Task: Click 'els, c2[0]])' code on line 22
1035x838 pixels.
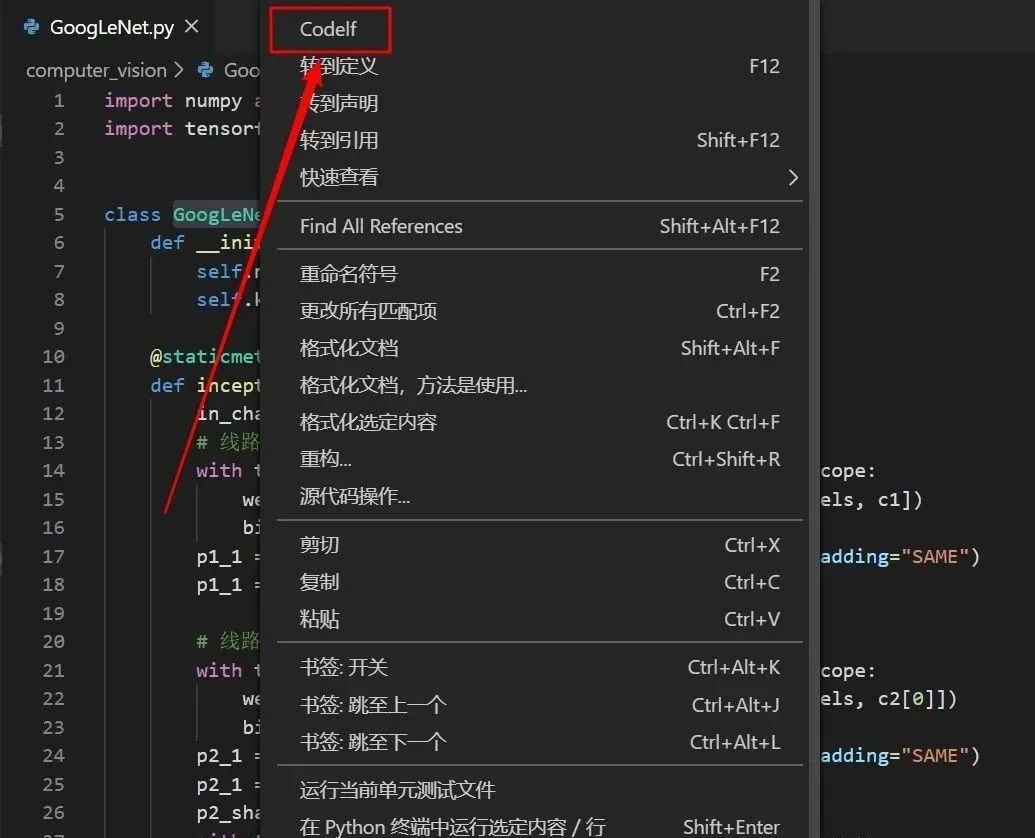Action: pos(888,699)
